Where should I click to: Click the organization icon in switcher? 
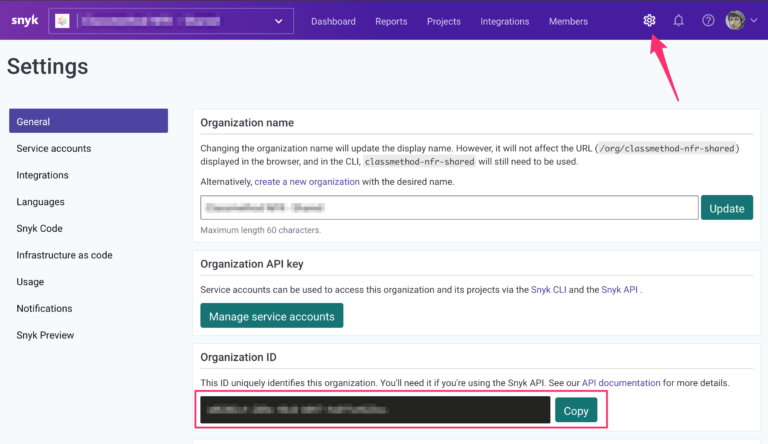pos(62,21)
